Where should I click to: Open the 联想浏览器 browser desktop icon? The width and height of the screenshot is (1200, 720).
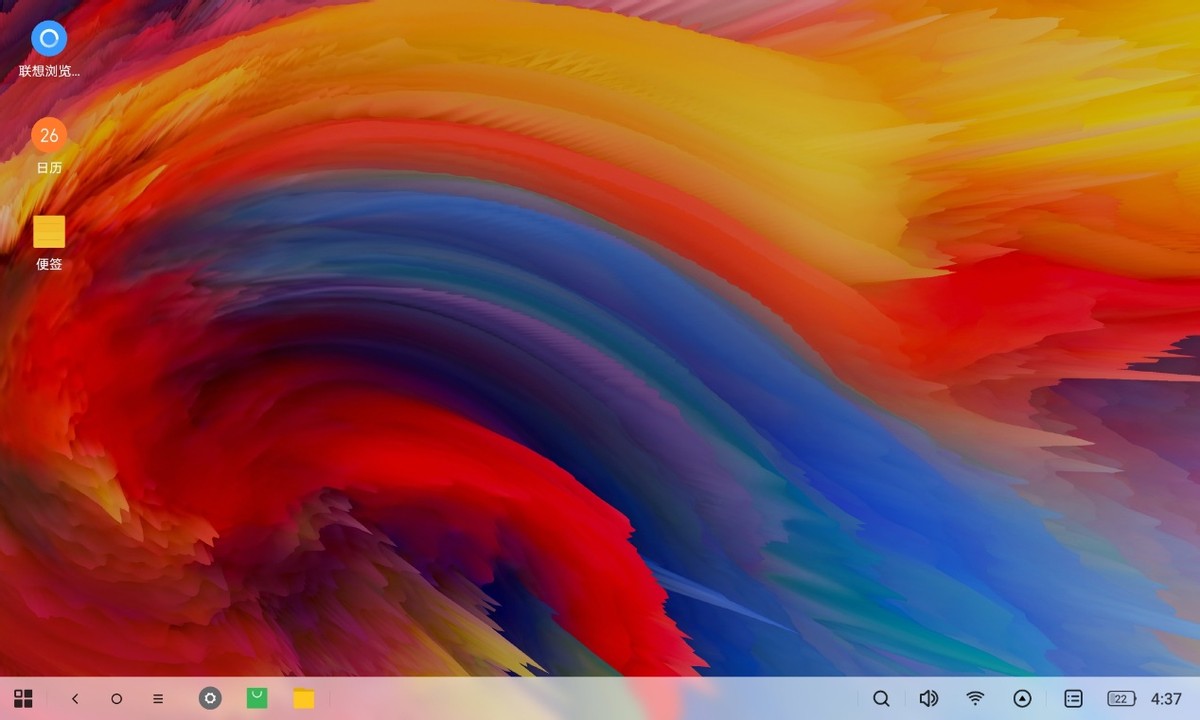click(49, 39)
